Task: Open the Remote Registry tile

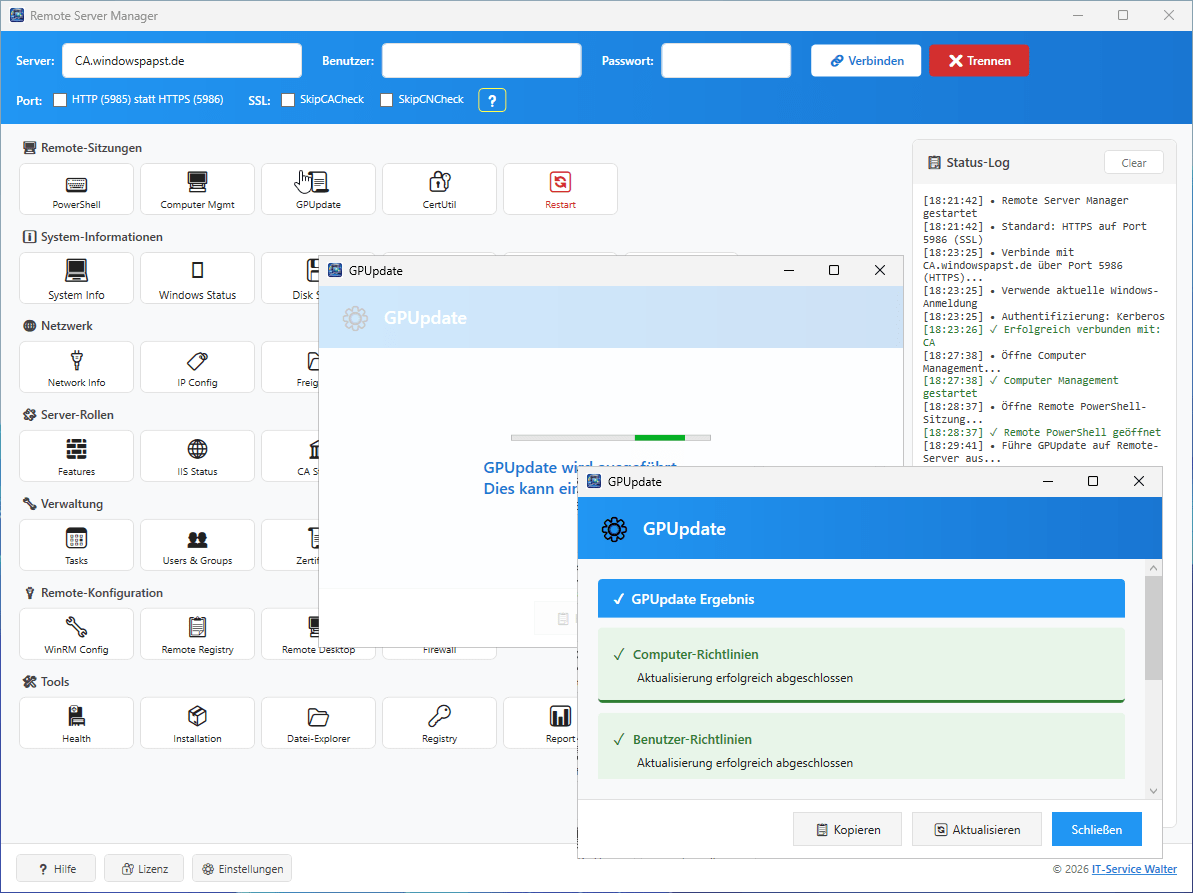Action: tap(197, 634)
